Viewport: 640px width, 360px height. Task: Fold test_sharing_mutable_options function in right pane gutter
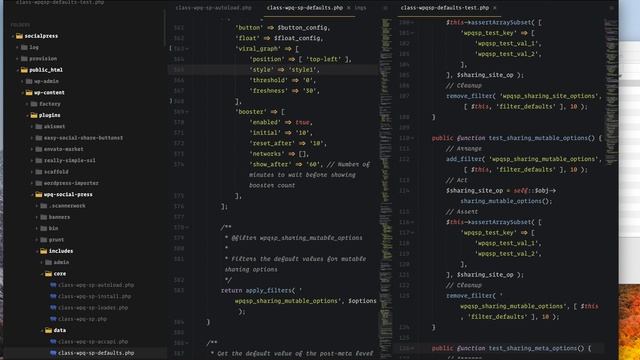(412, 138)
